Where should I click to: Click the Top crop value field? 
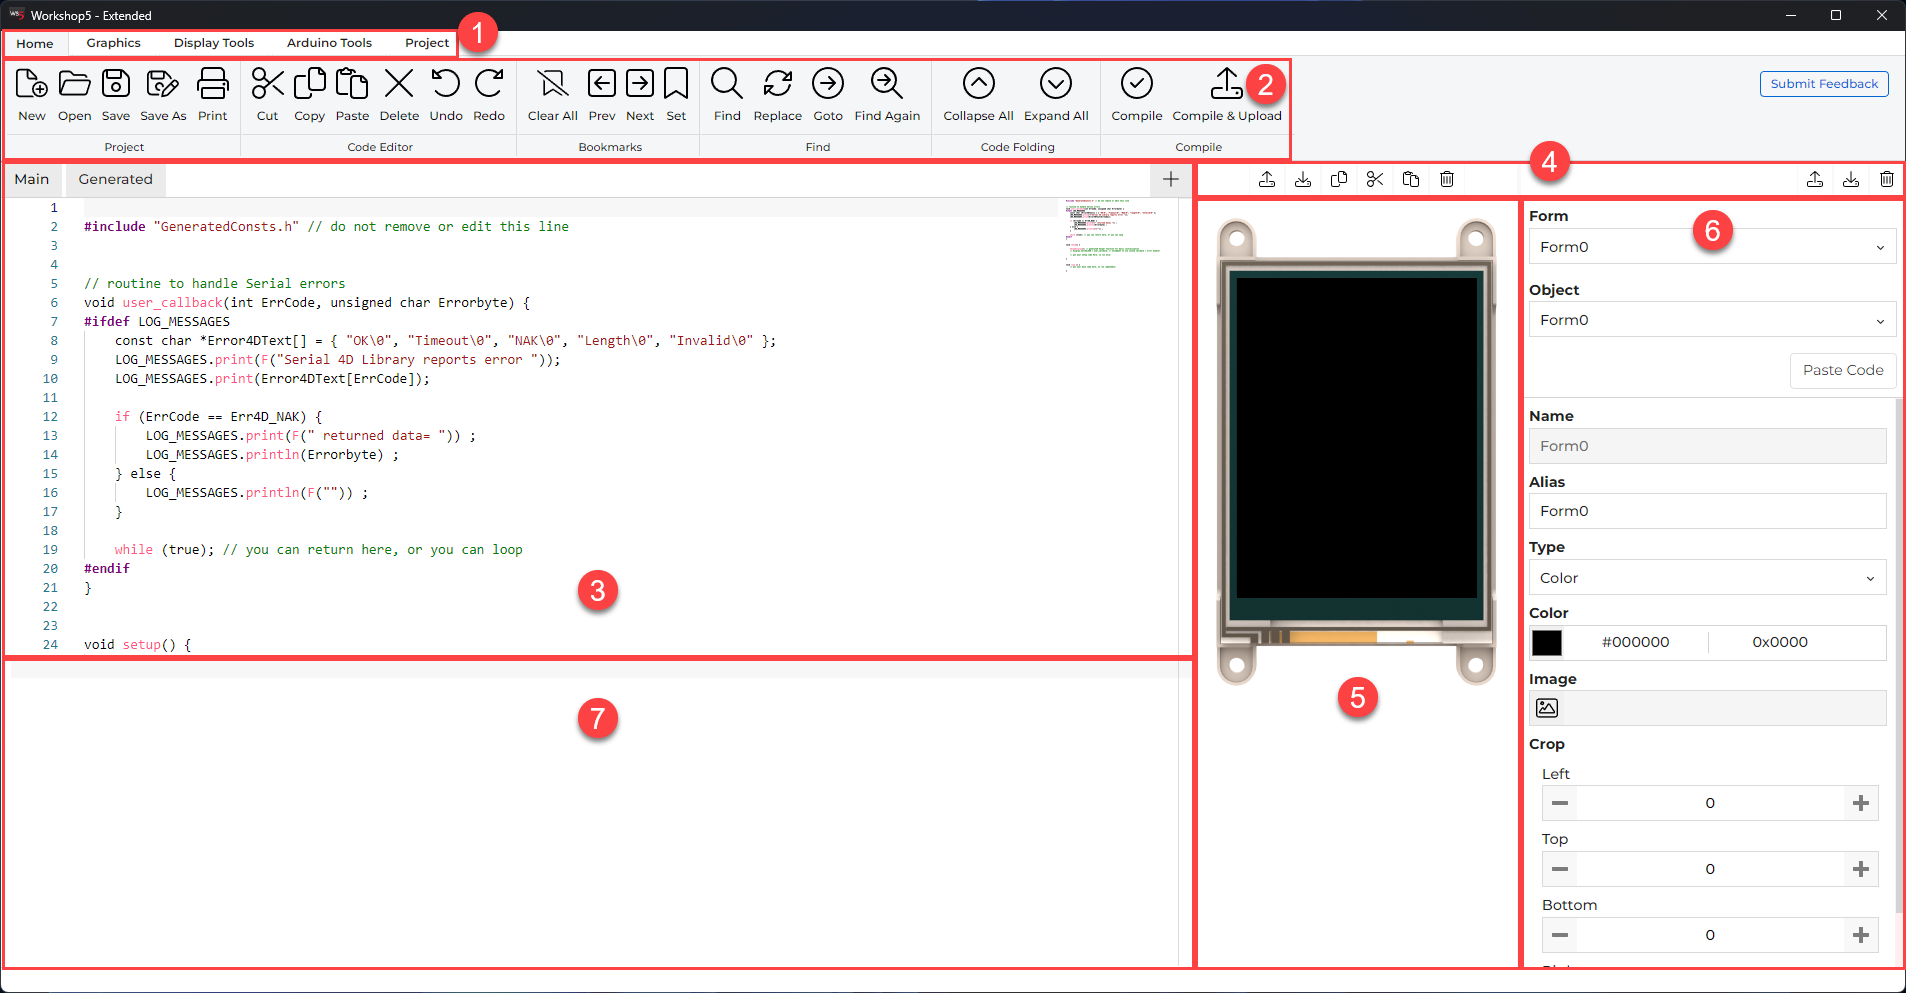[x=1710, y=869]
